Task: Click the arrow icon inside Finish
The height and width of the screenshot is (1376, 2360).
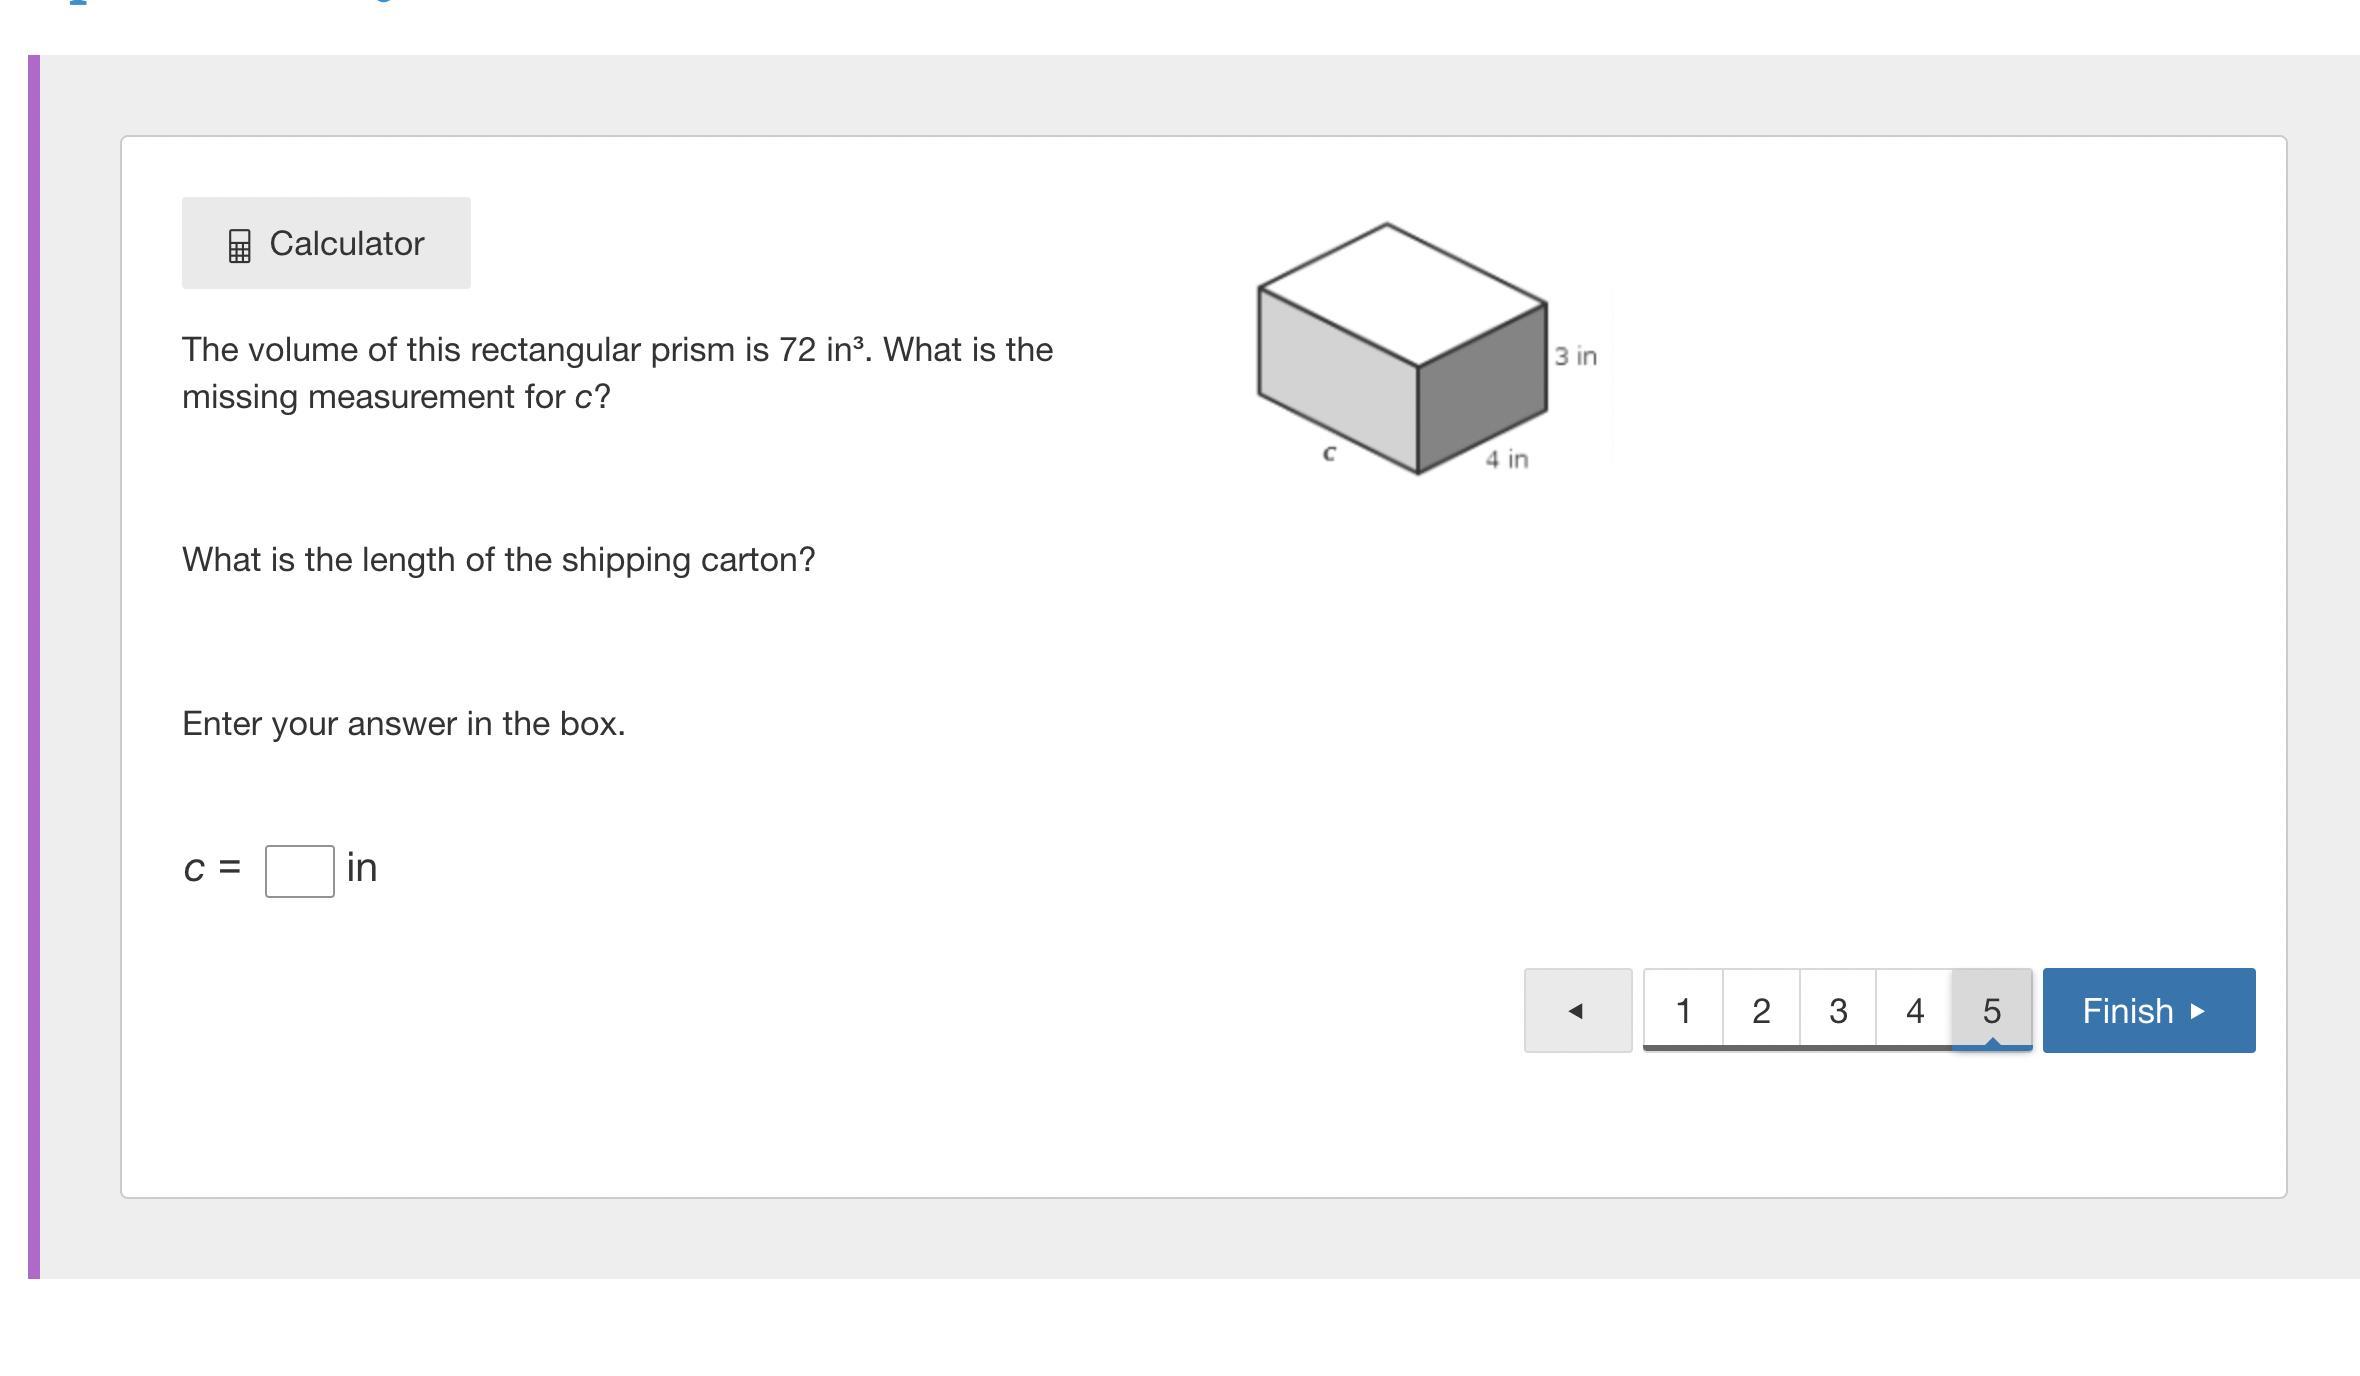Action: 2197,1011
